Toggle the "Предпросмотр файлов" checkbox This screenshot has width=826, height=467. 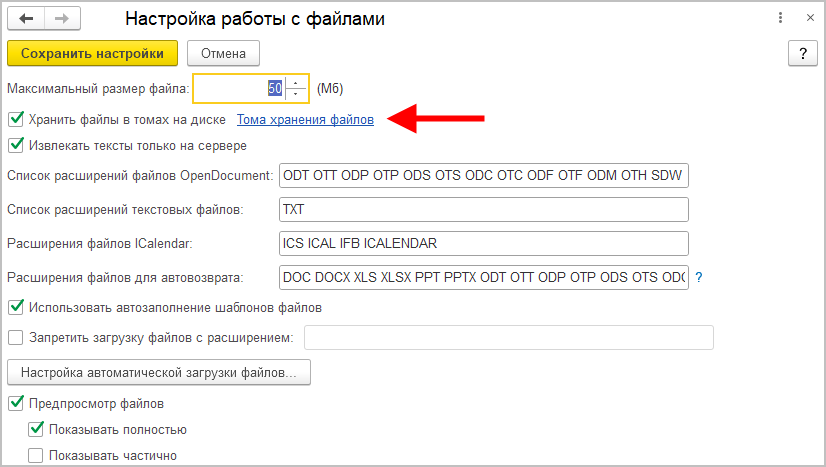coord(15,404)
